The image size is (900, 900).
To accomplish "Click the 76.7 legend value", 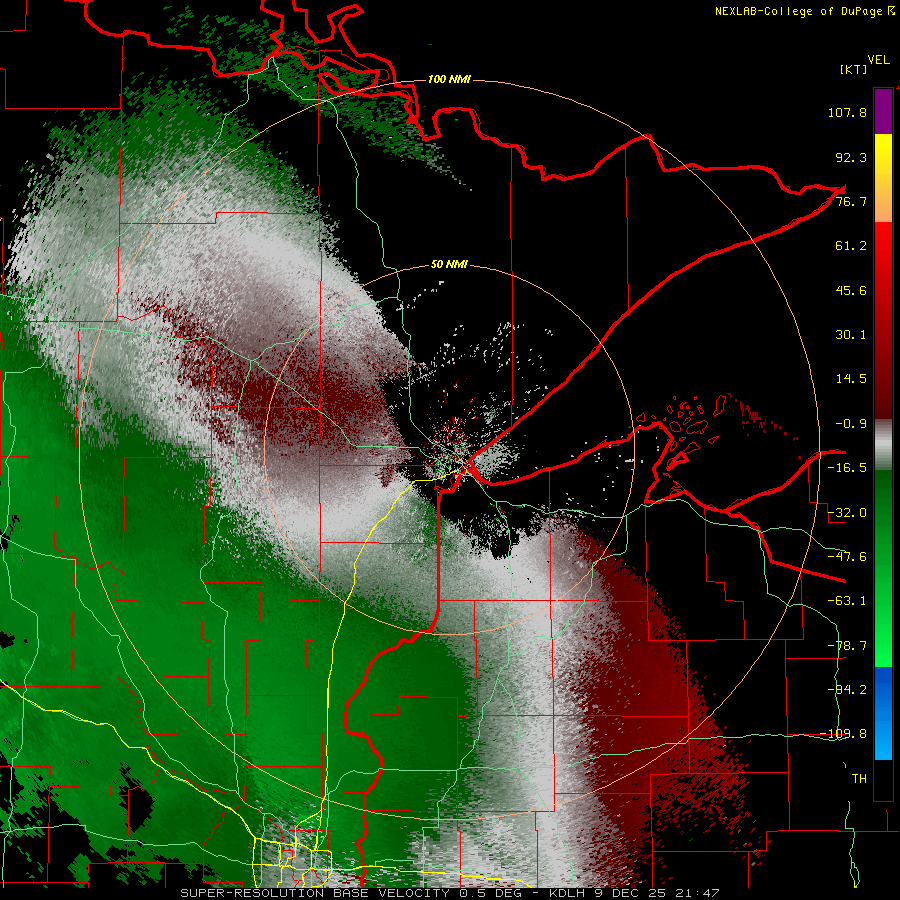I will coord(851,201).
